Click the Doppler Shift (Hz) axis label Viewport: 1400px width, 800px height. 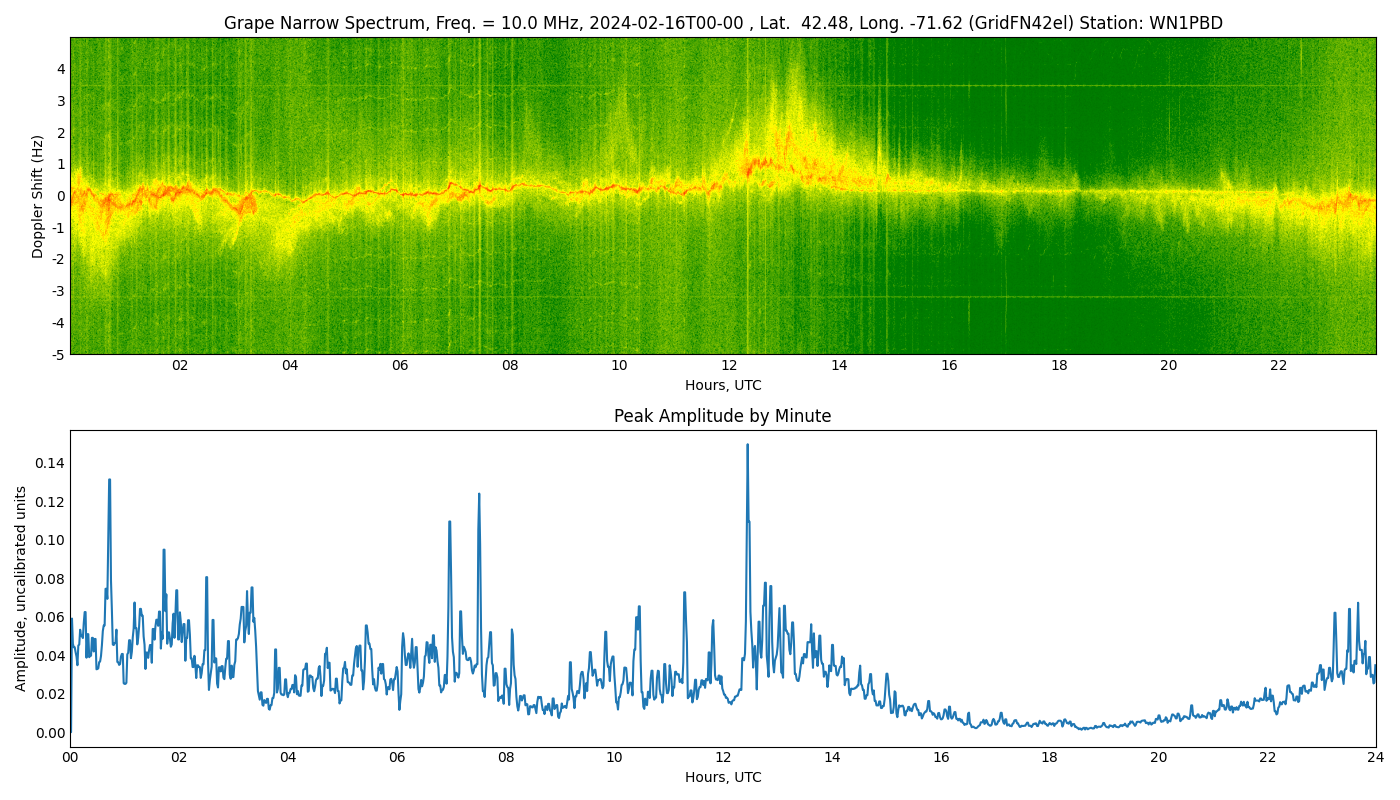coord(38,196)
